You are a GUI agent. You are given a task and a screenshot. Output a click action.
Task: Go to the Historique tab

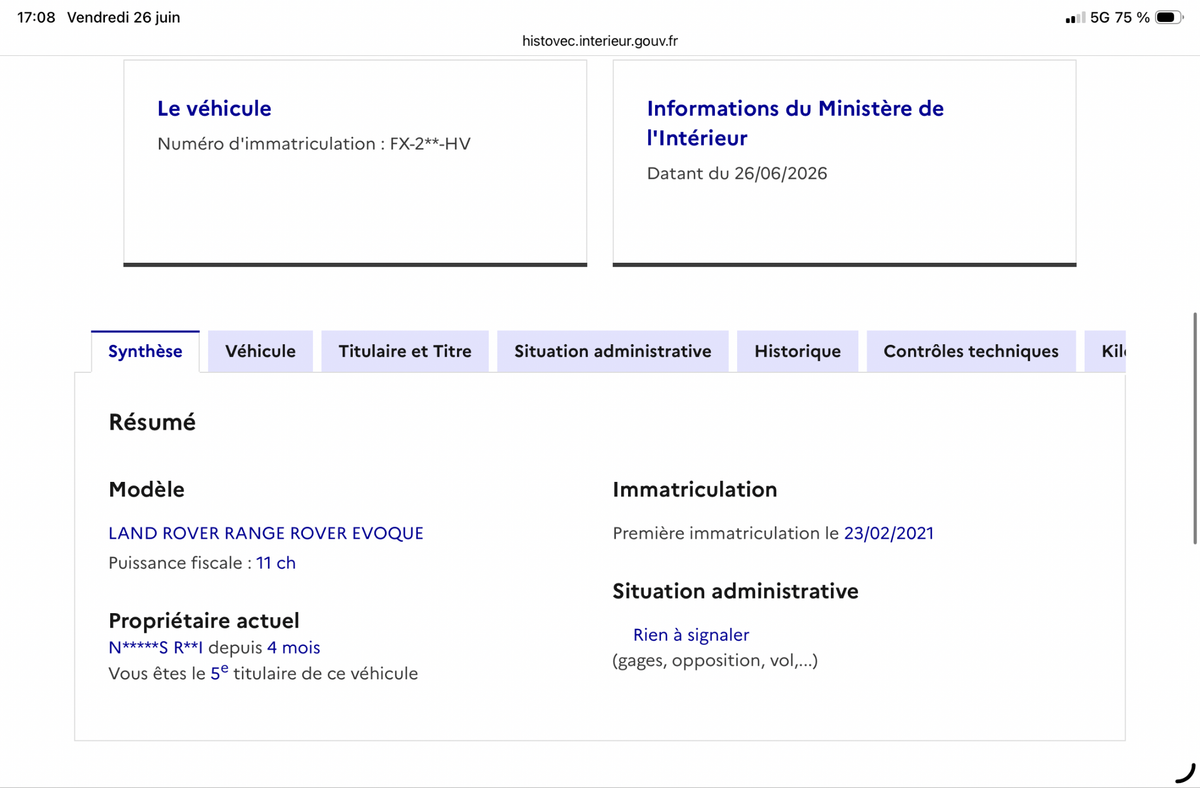pyautogui.click(x=798, y=351)
